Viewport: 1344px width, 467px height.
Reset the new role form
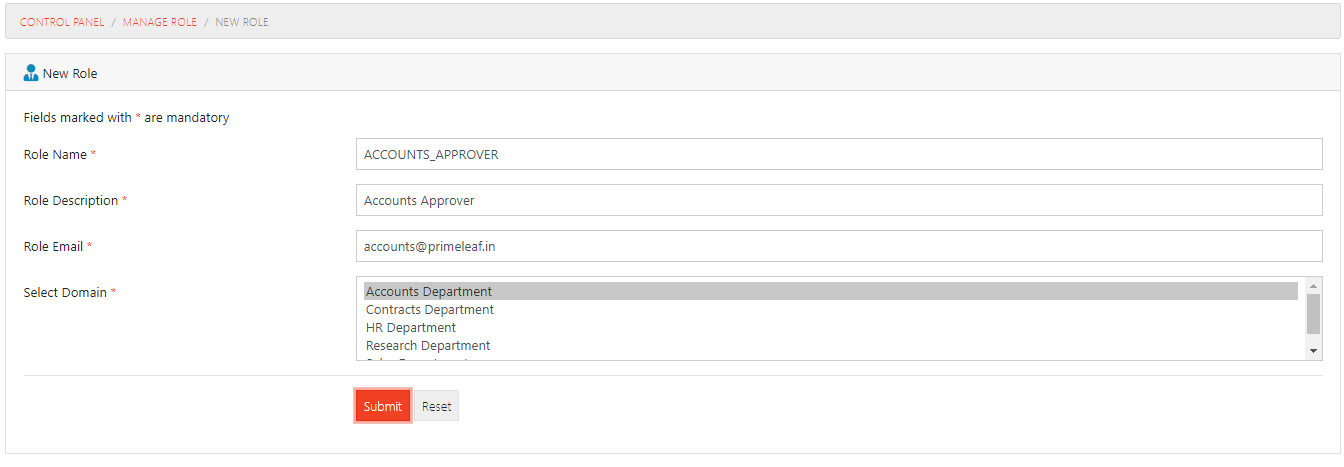click(436, 406)
